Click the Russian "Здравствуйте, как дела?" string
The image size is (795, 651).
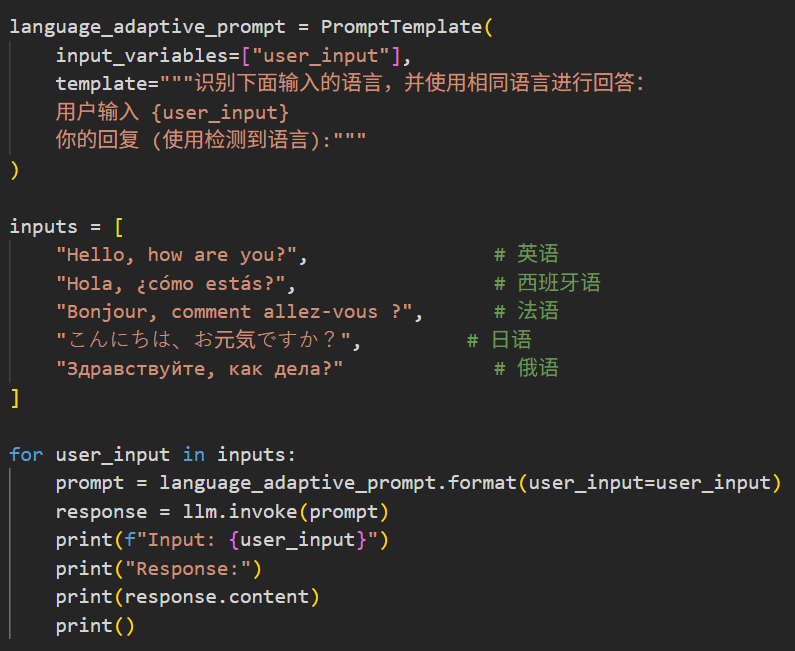click(199, 369)
